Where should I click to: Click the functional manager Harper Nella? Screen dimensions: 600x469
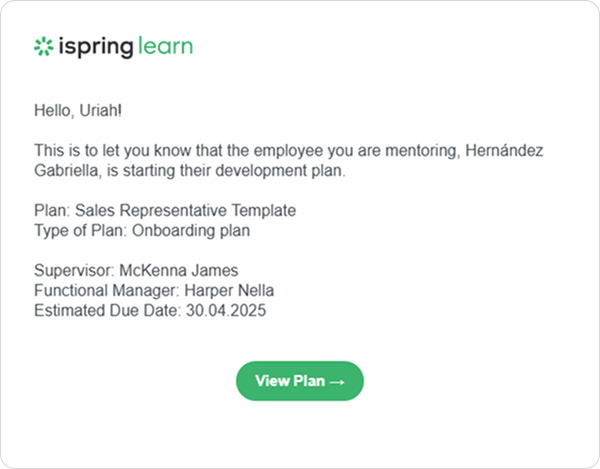229,290
